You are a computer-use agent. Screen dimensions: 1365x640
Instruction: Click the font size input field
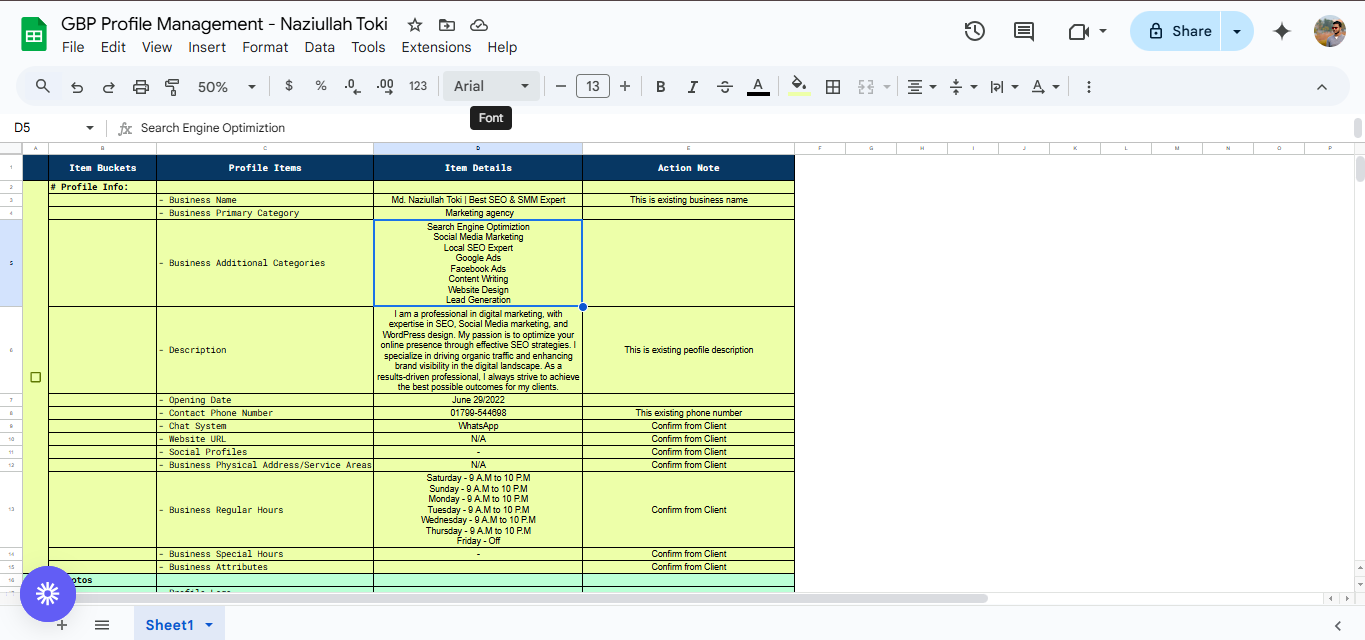point(593,87)
